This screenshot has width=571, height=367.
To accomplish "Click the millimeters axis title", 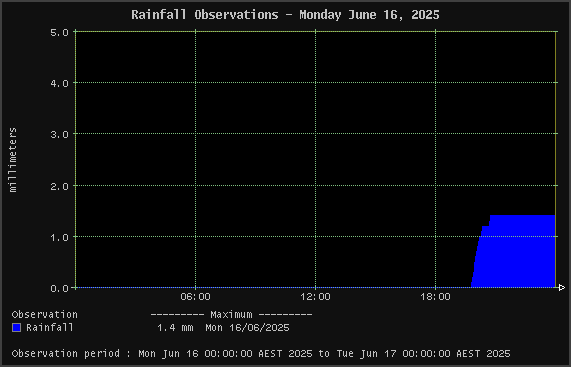I will [13, 160].
